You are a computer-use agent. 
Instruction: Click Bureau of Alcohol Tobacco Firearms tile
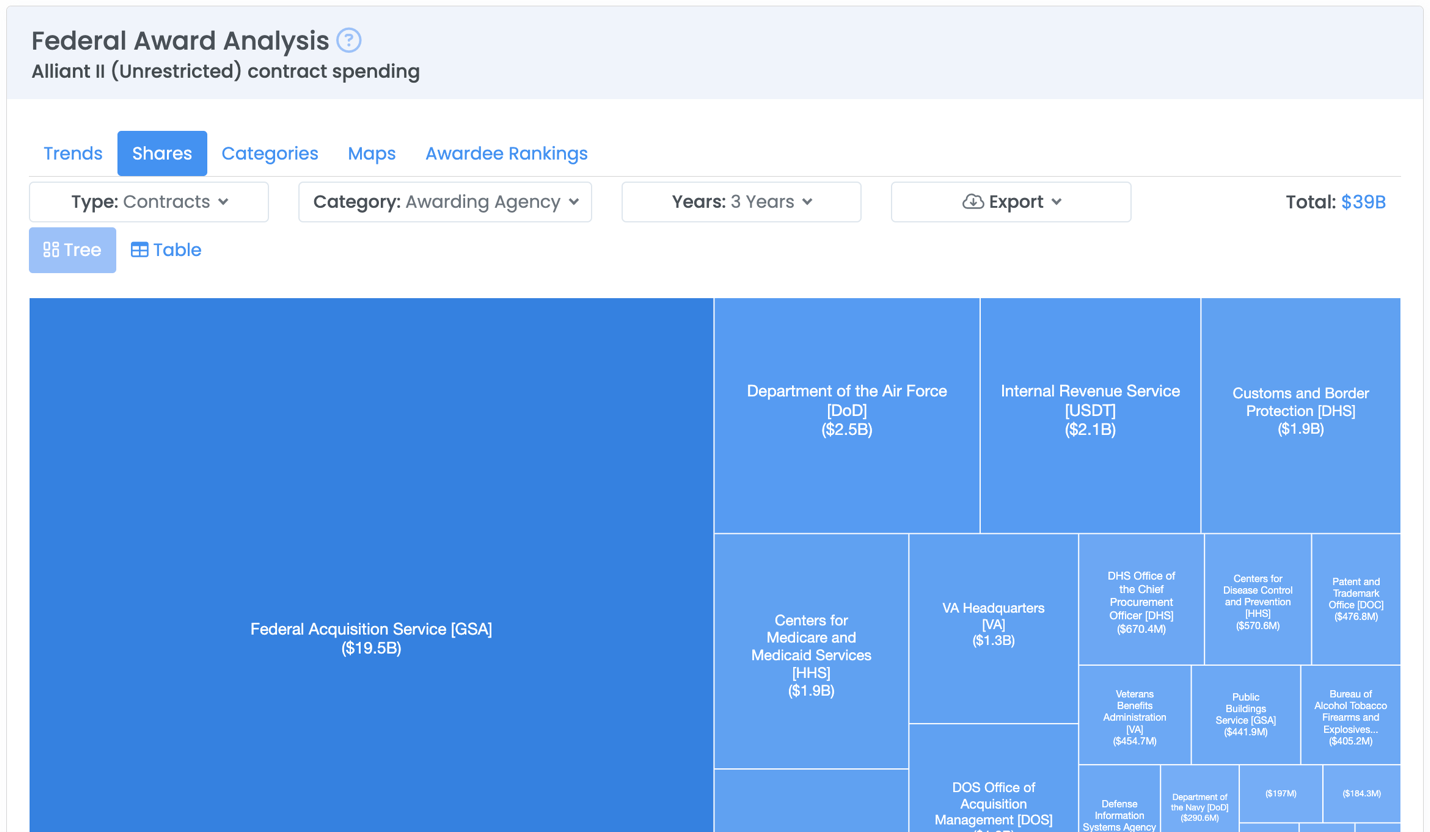1351,715
